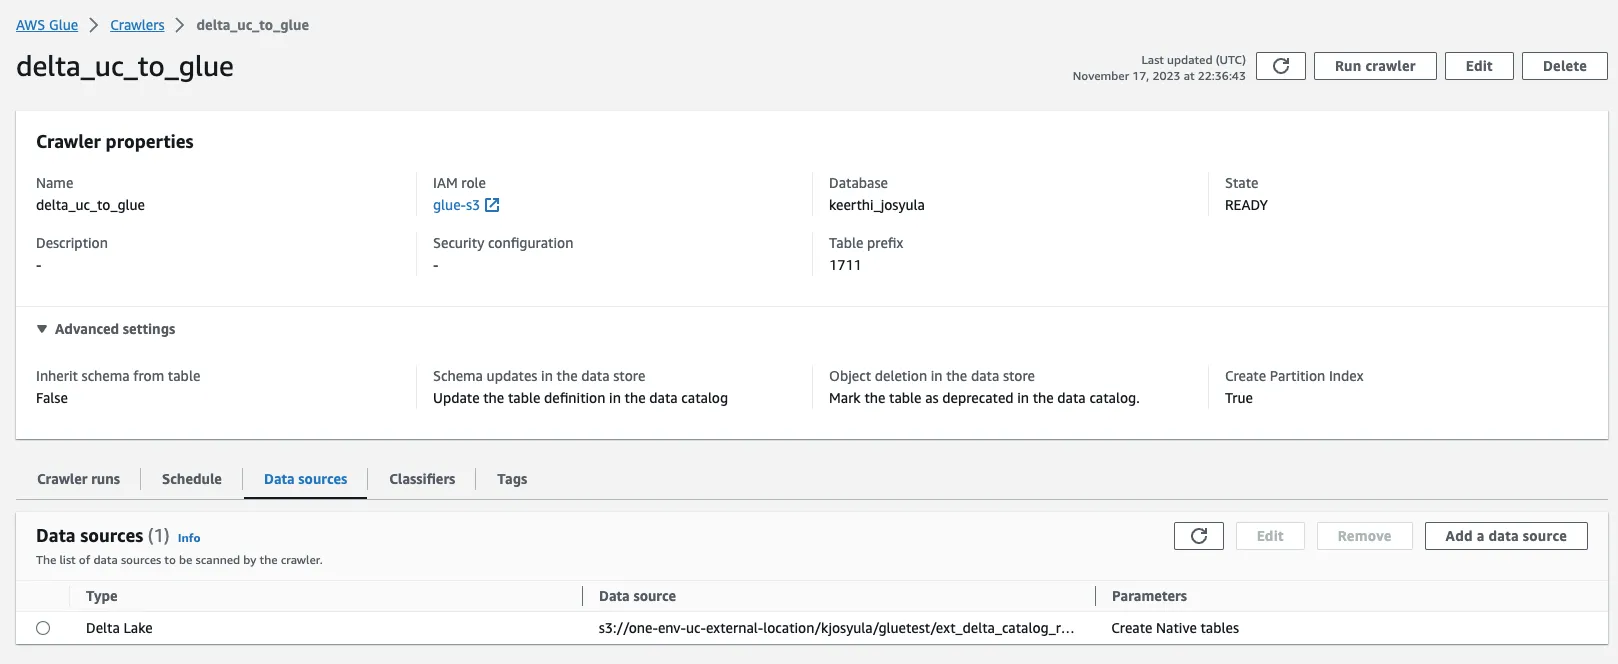Switch to Crawler runs tab
The width and height of the screenshot is (1618, 664).
tap(78, 479)
